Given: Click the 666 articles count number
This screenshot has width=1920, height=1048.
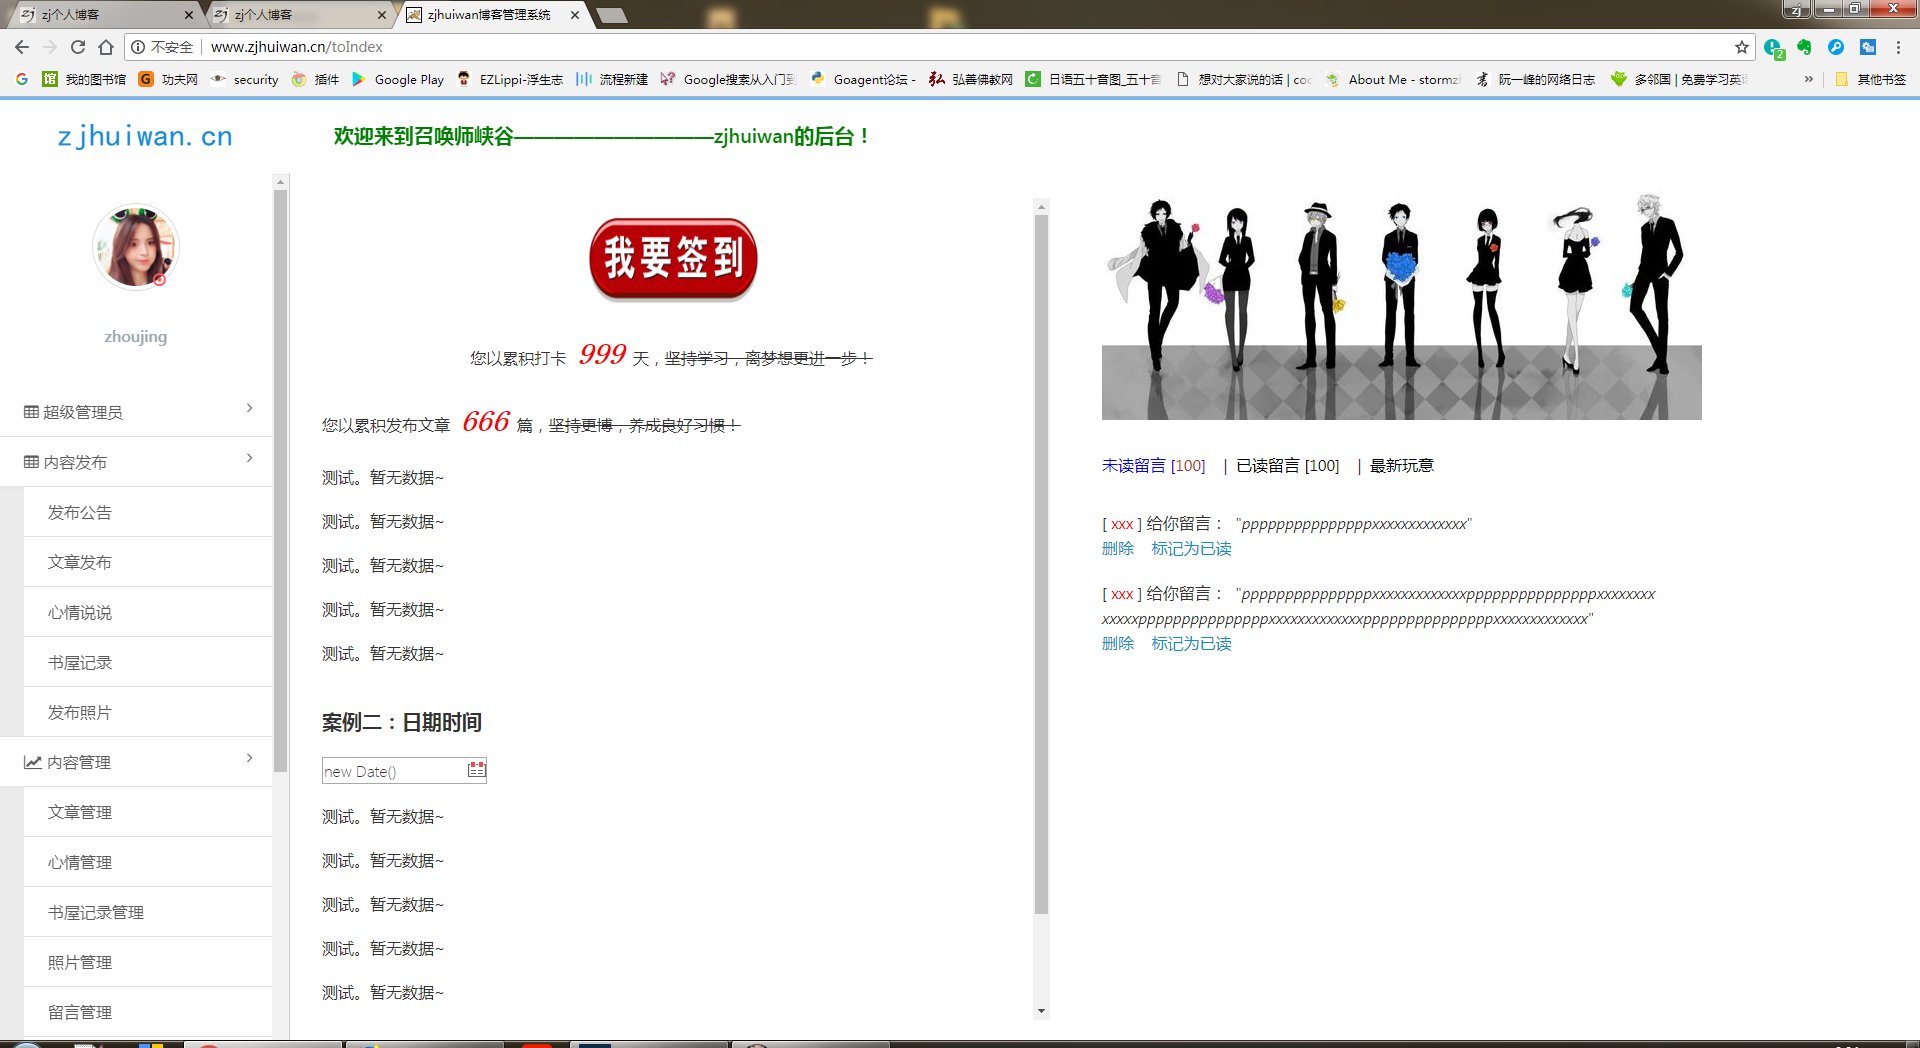Looking at the screenshot, I should point(486,421).
